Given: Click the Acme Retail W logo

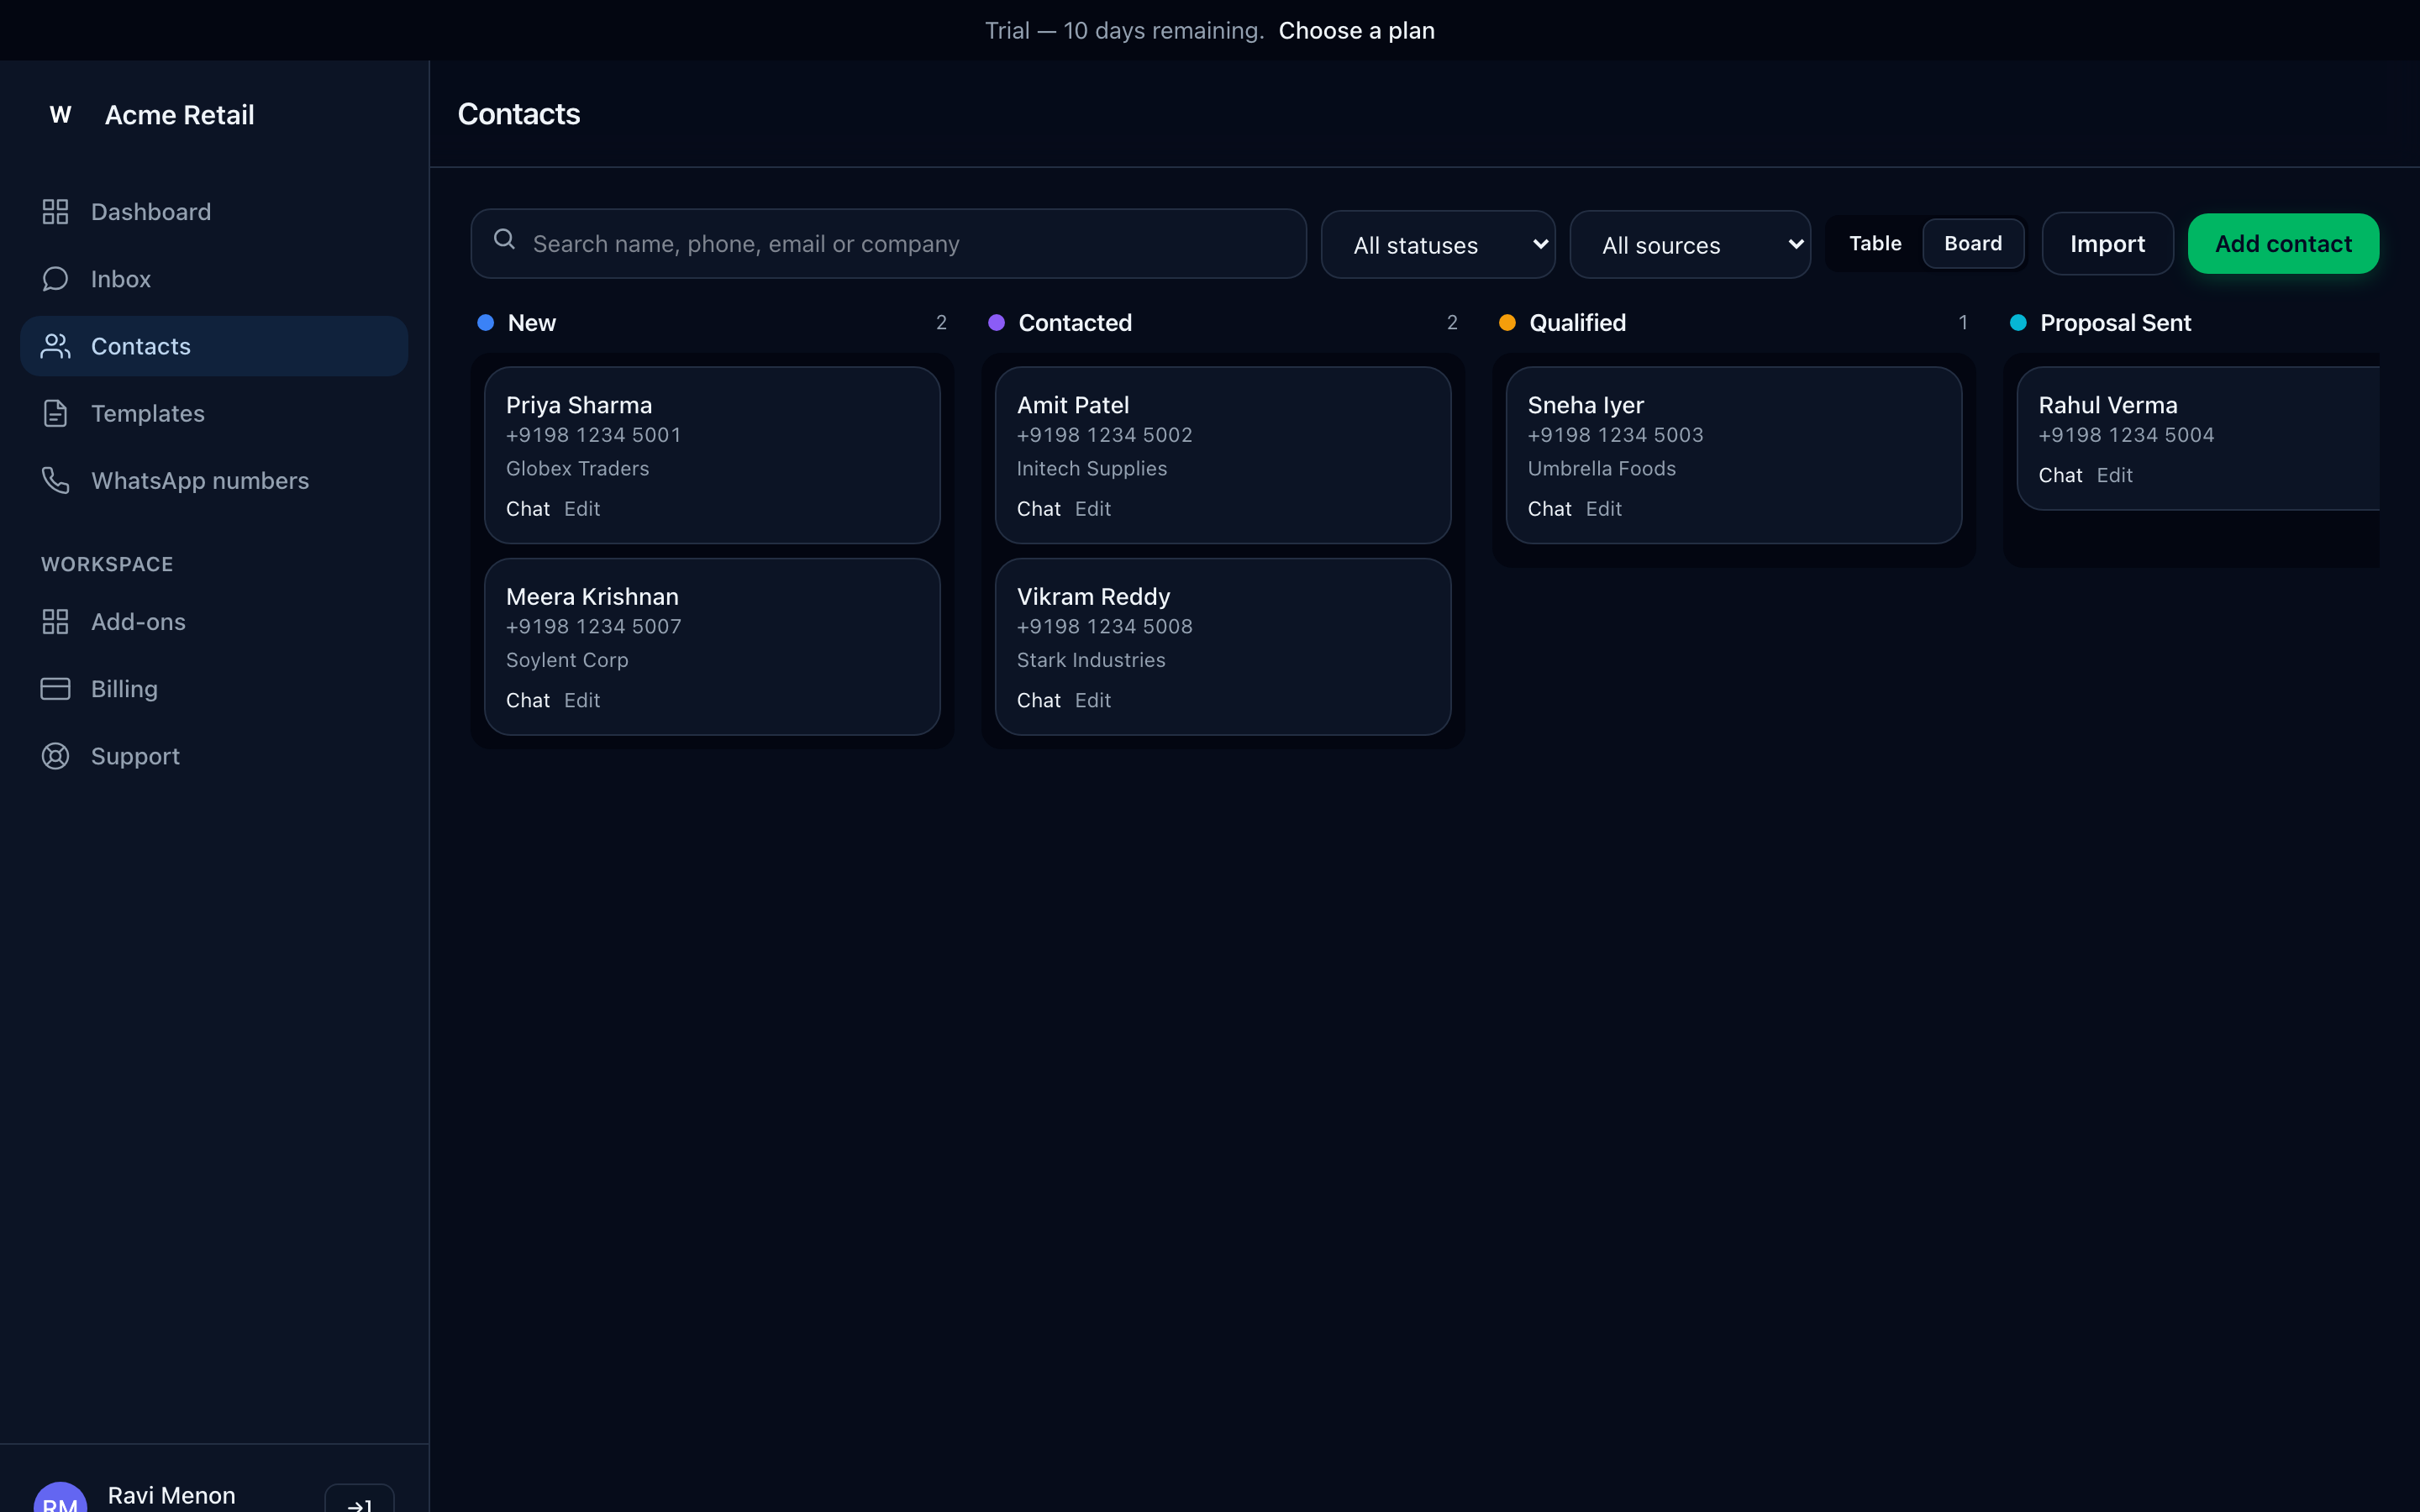Looking at the screenshot, I should (60, 115).
